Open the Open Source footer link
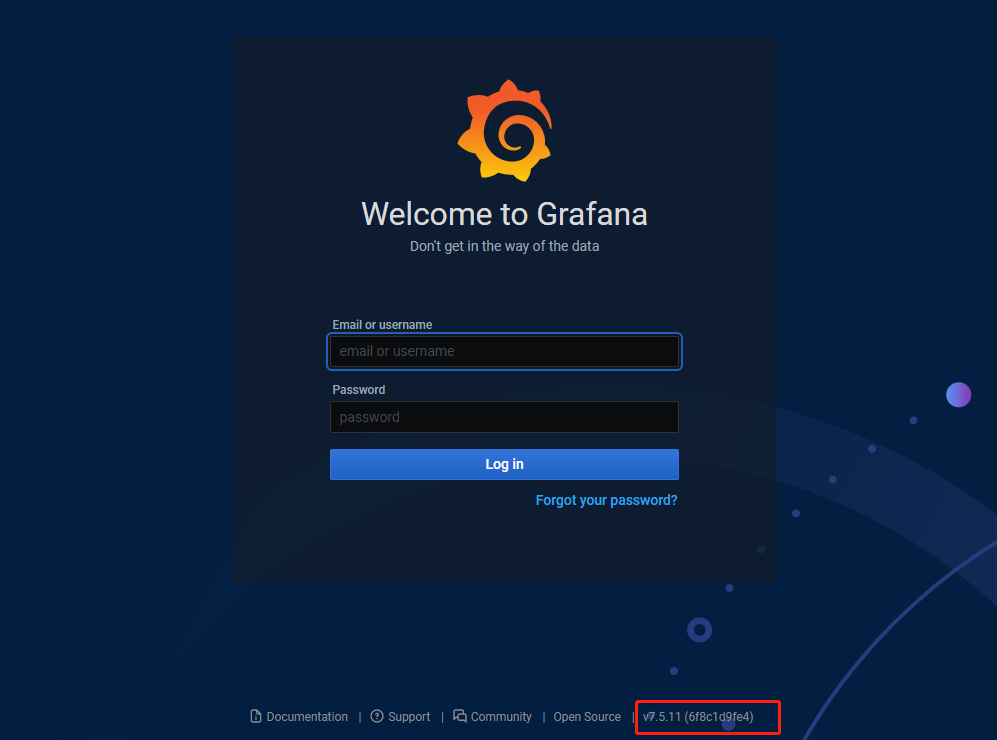Screen dimensions: 997x740 pyautogui.click(x=586, y=716)
